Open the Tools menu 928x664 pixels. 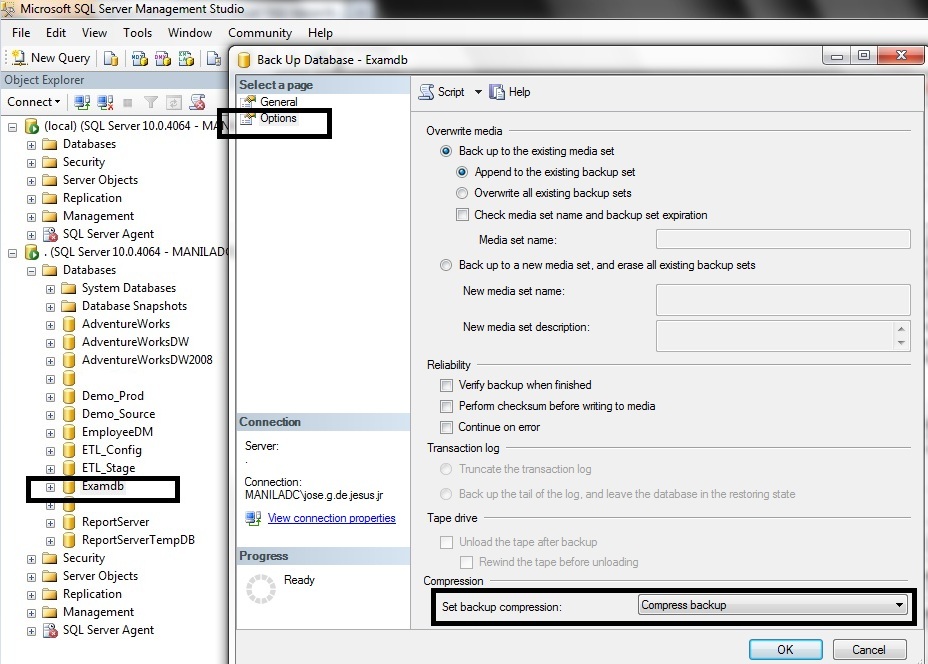pos(138,33)
